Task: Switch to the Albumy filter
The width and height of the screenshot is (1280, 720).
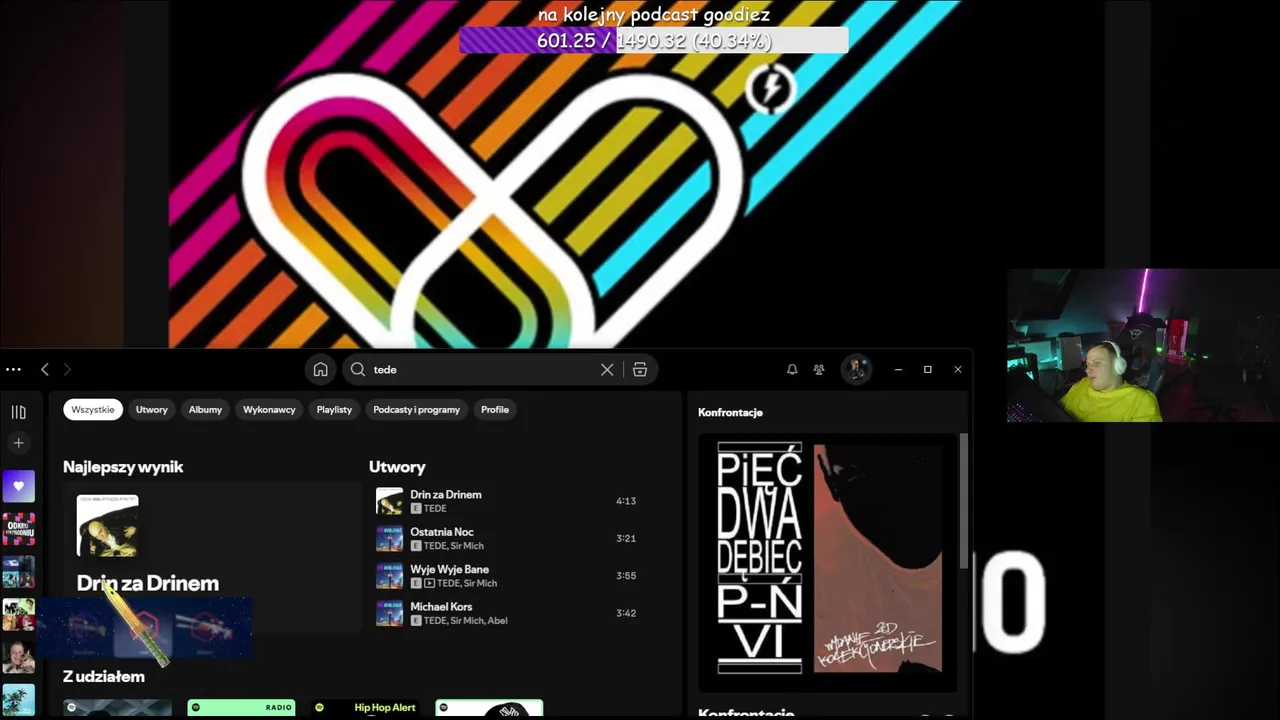Action: click(205, 410)
